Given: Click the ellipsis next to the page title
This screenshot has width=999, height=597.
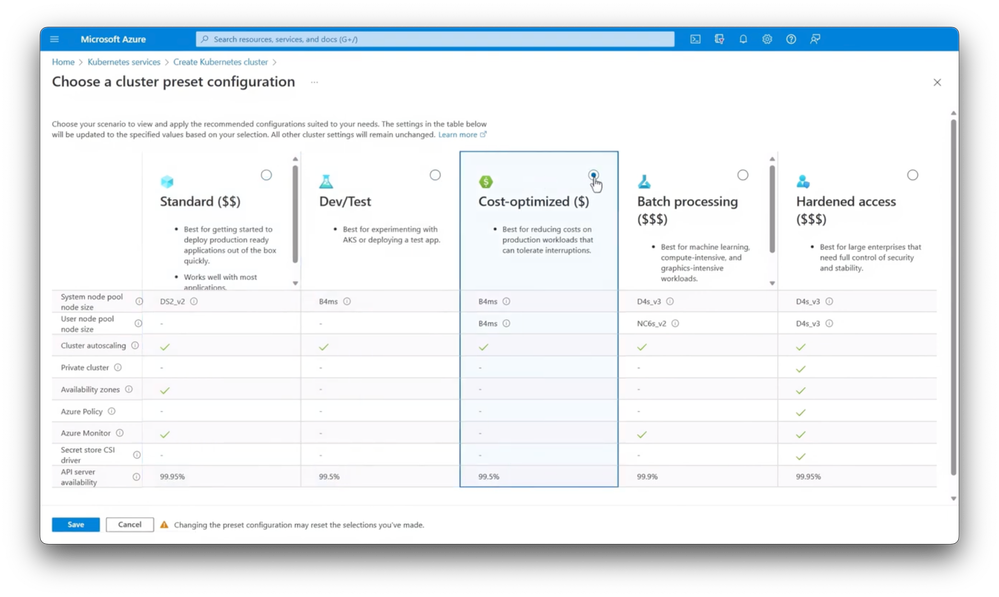Looking at the screenshot, I should click(x=314, y=82).
